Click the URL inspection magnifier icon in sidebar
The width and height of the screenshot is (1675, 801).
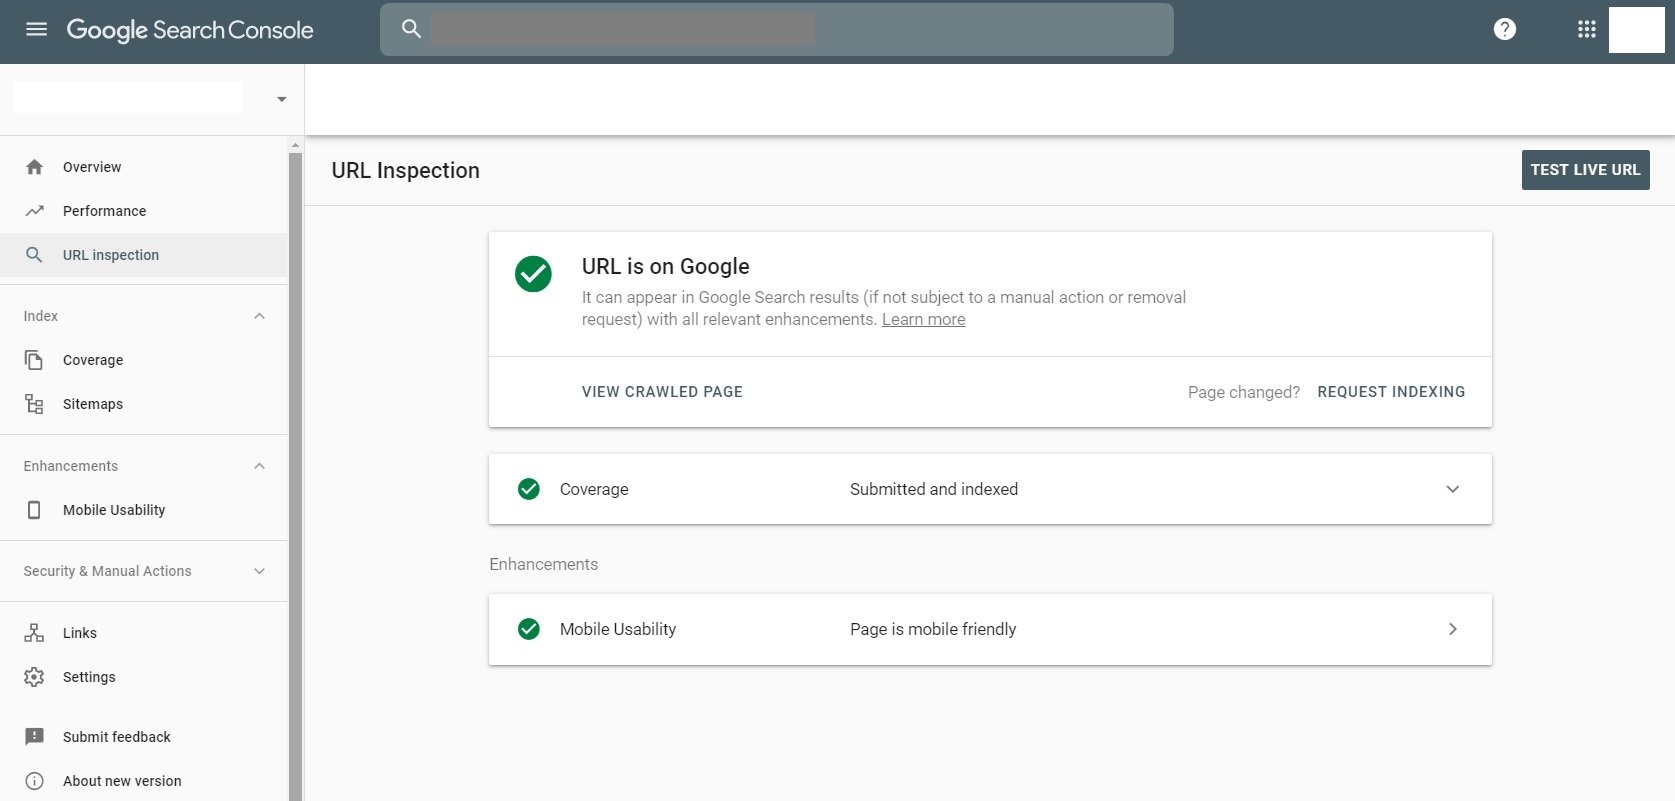(x=34, y=255)
